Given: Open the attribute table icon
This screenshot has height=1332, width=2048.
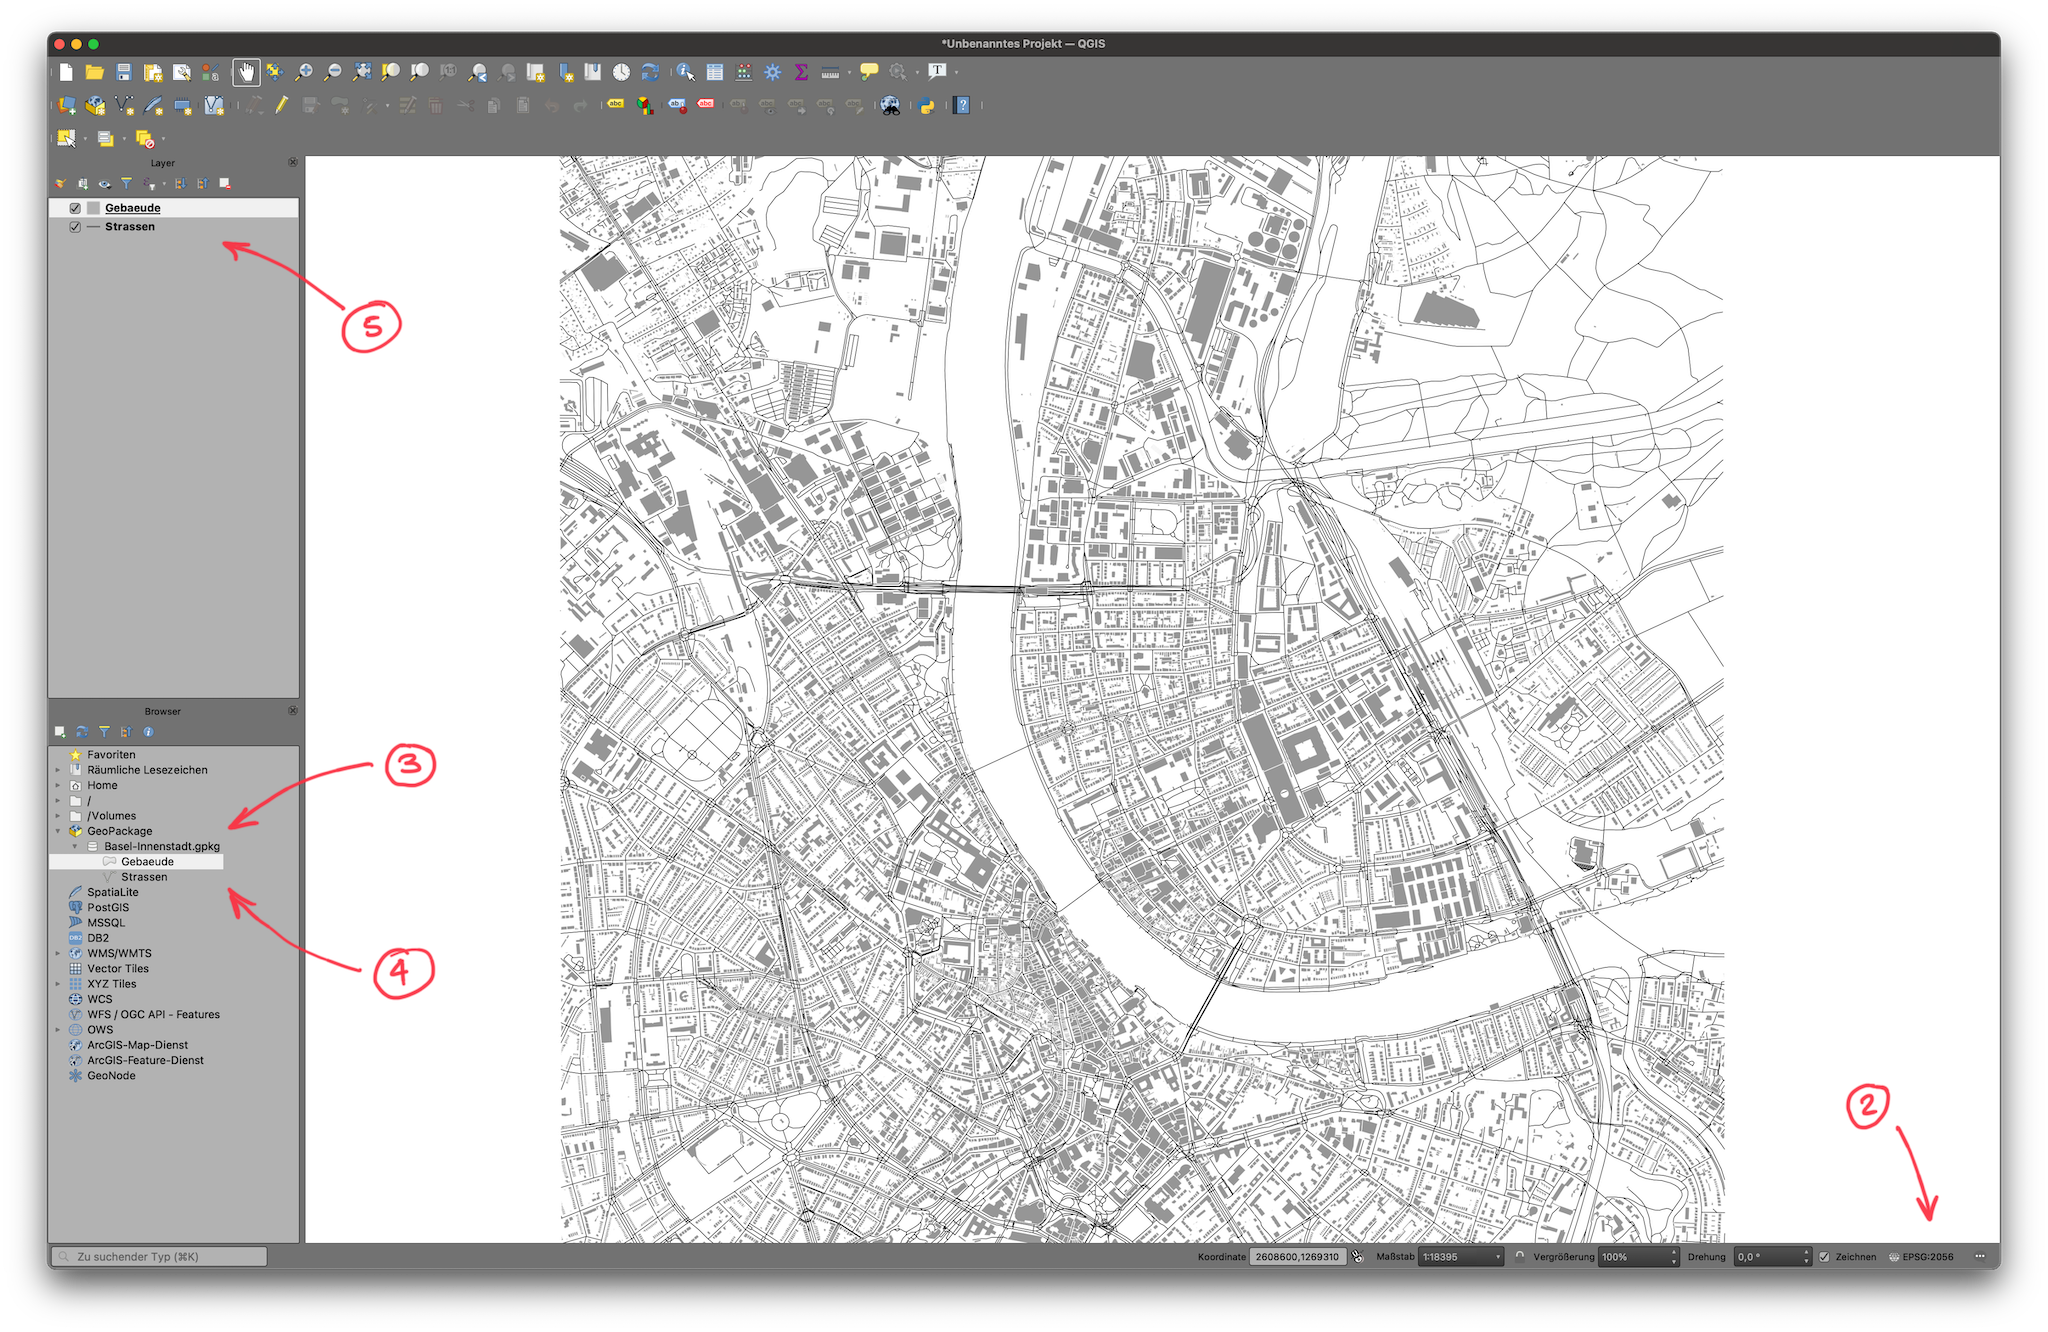Looking at the screenshot, I should point(715,72).
